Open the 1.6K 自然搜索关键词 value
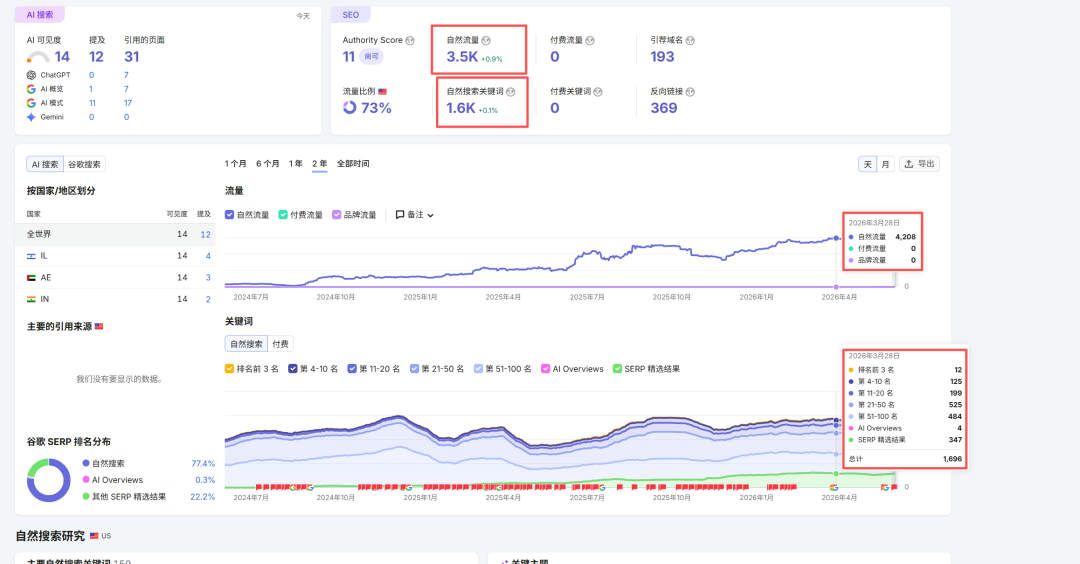Screen dimensions: 1080x564 [x=461, y=107]
